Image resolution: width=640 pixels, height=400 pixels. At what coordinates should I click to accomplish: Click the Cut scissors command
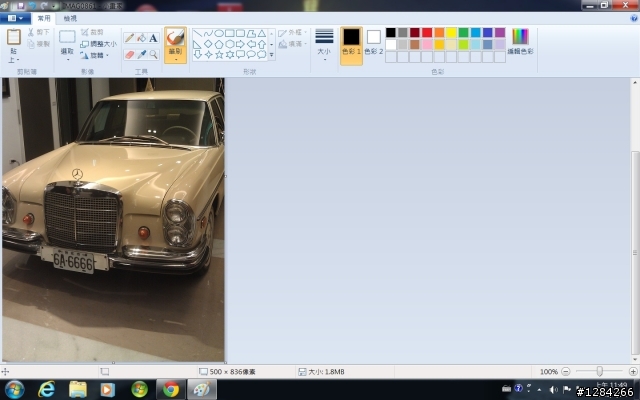pos(39,32)
